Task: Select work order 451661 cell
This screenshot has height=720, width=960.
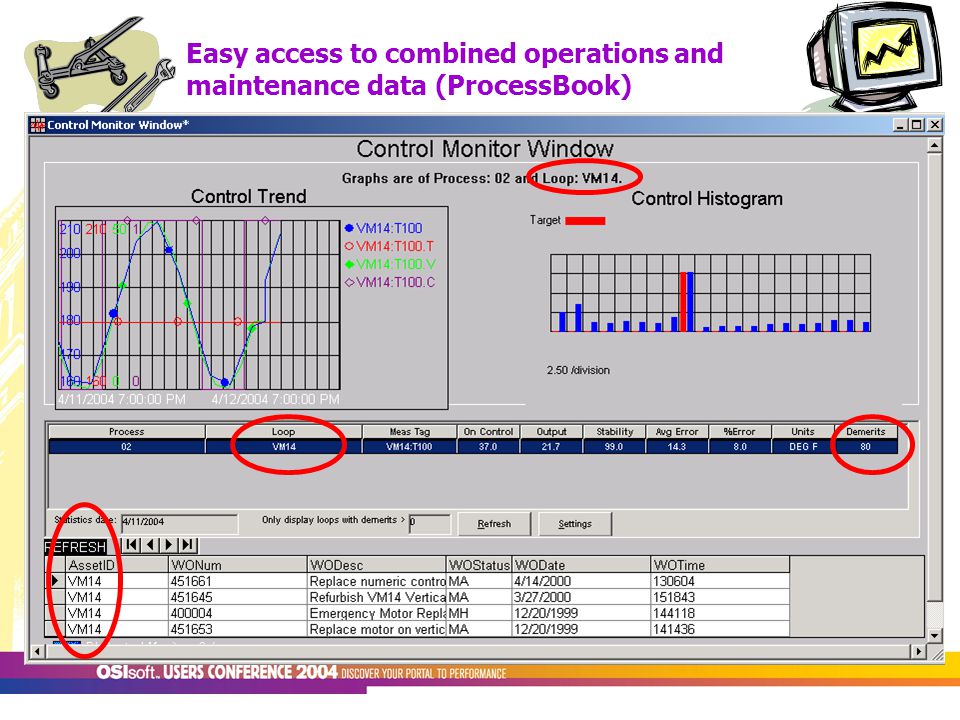Action: point(238,581)
